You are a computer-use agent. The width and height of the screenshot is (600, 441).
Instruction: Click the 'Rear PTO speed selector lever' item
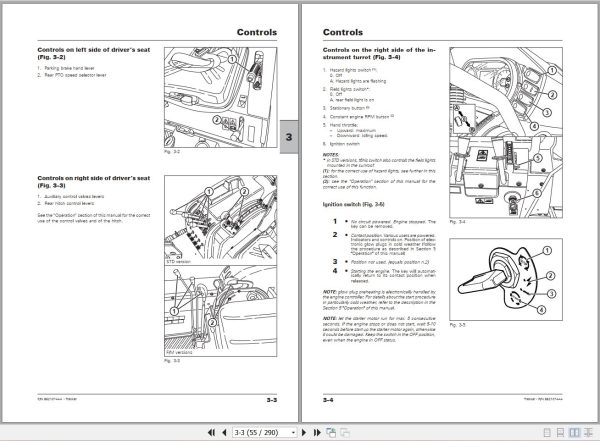[72, 75]
